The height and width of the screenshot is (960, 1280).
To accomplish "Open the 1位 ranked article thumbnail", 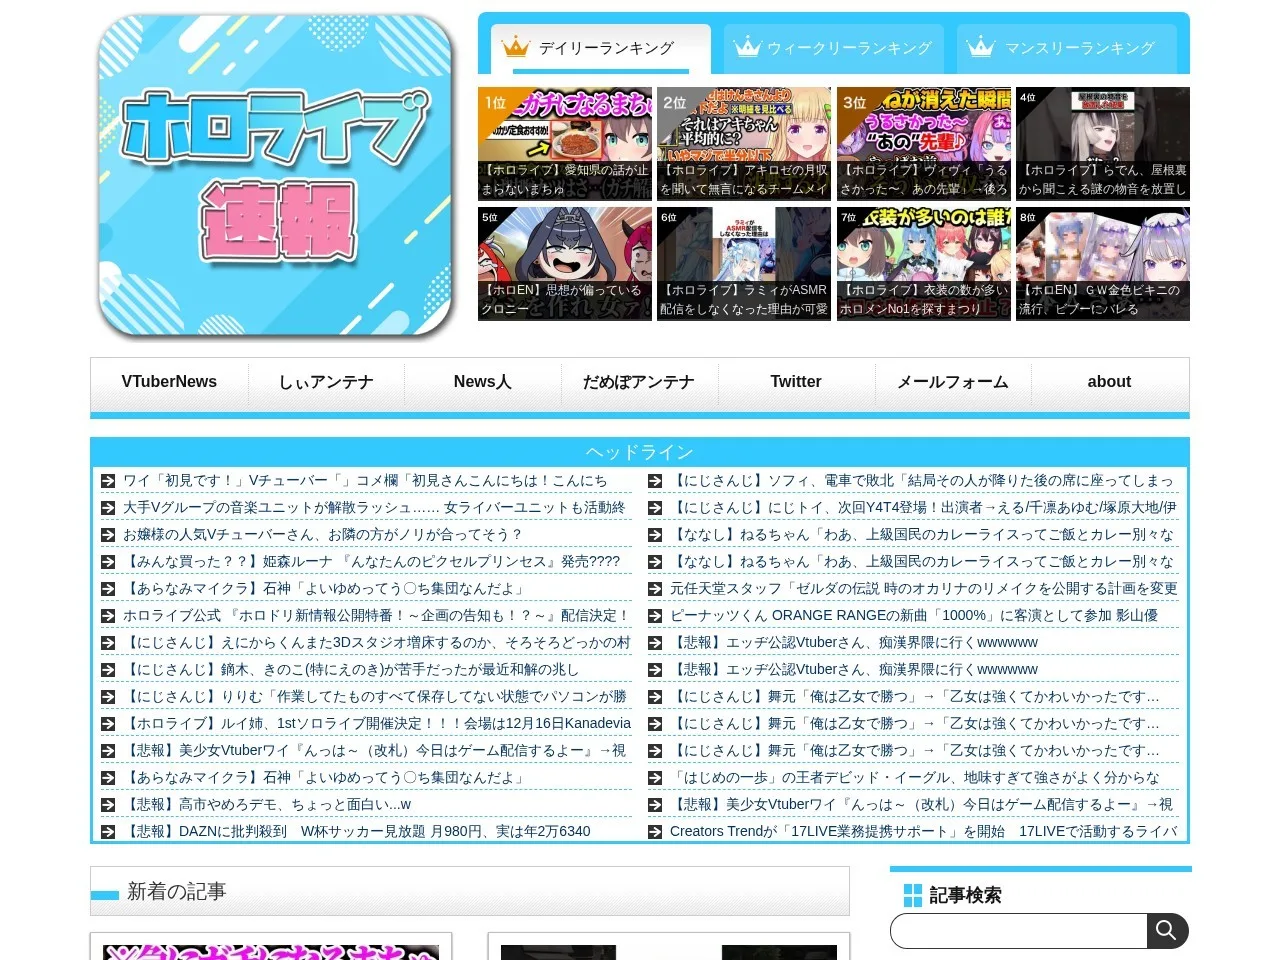I will click(x=565, y=144).
